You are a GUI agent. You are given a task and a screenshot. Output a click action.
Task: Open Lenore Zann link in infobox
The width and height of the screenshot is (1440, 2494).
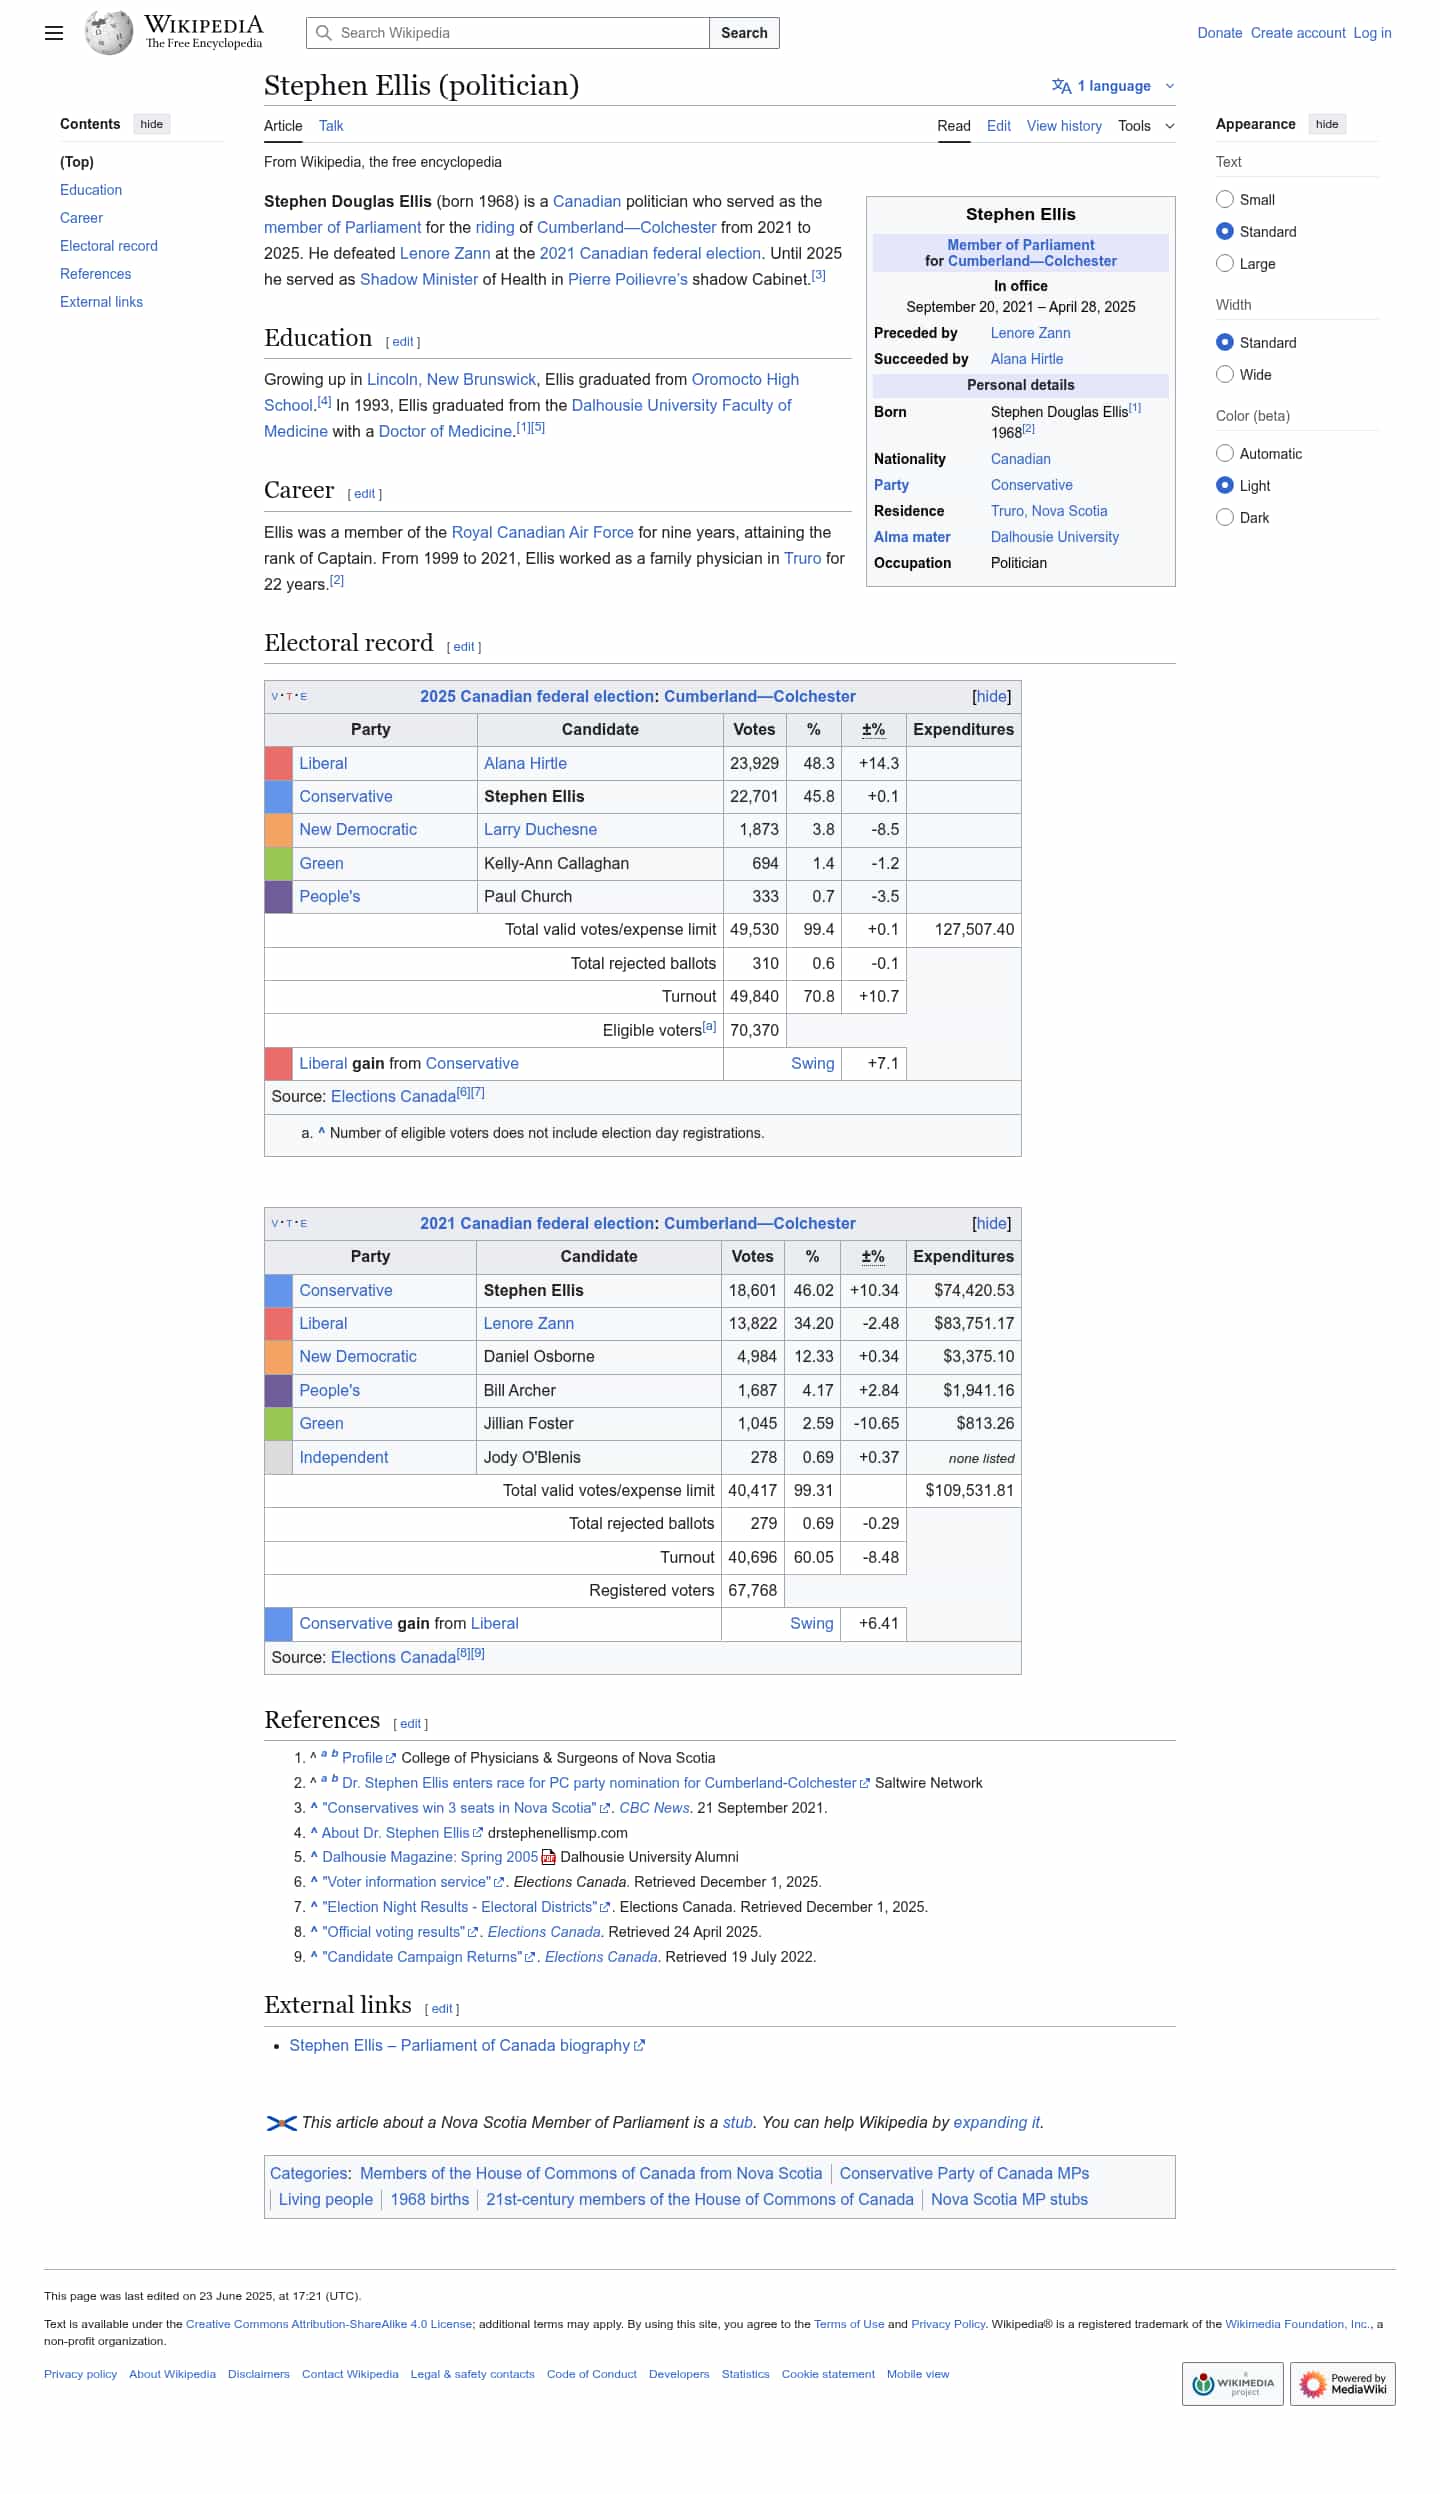1030,333
